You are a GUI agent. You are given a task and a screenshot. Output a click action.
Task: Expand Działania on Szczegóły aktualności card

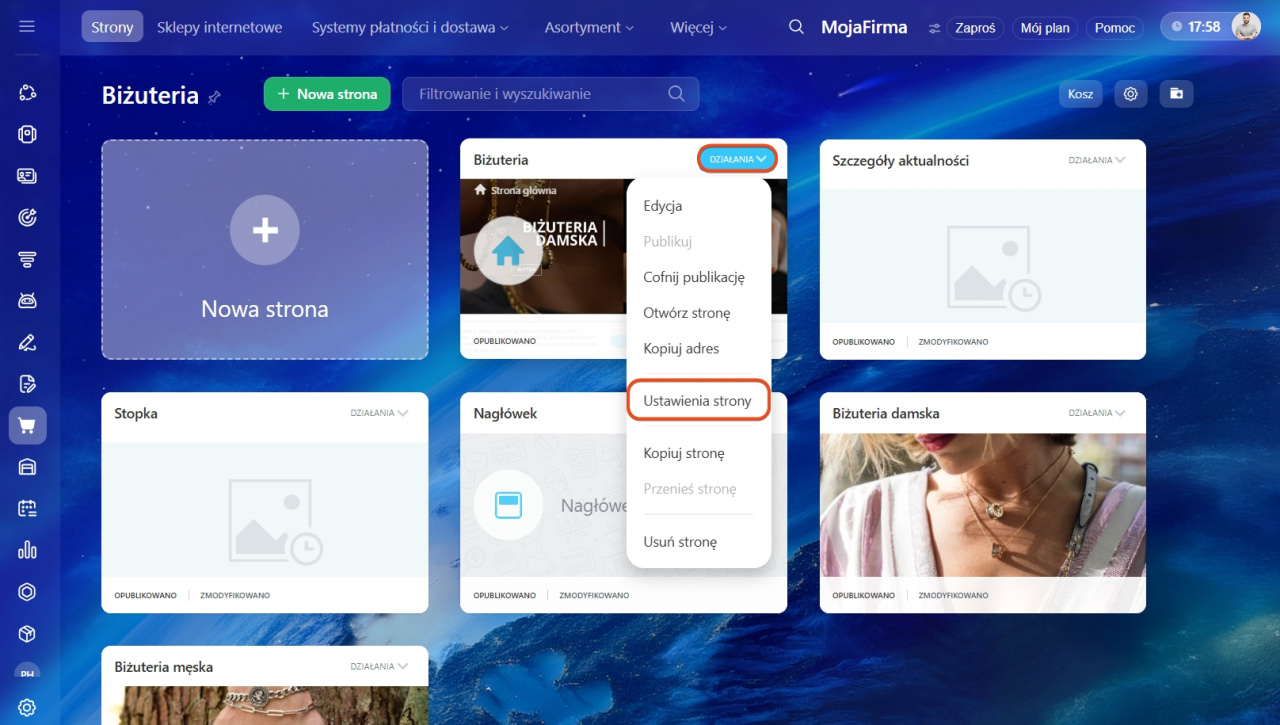[x=1096, y=160]
